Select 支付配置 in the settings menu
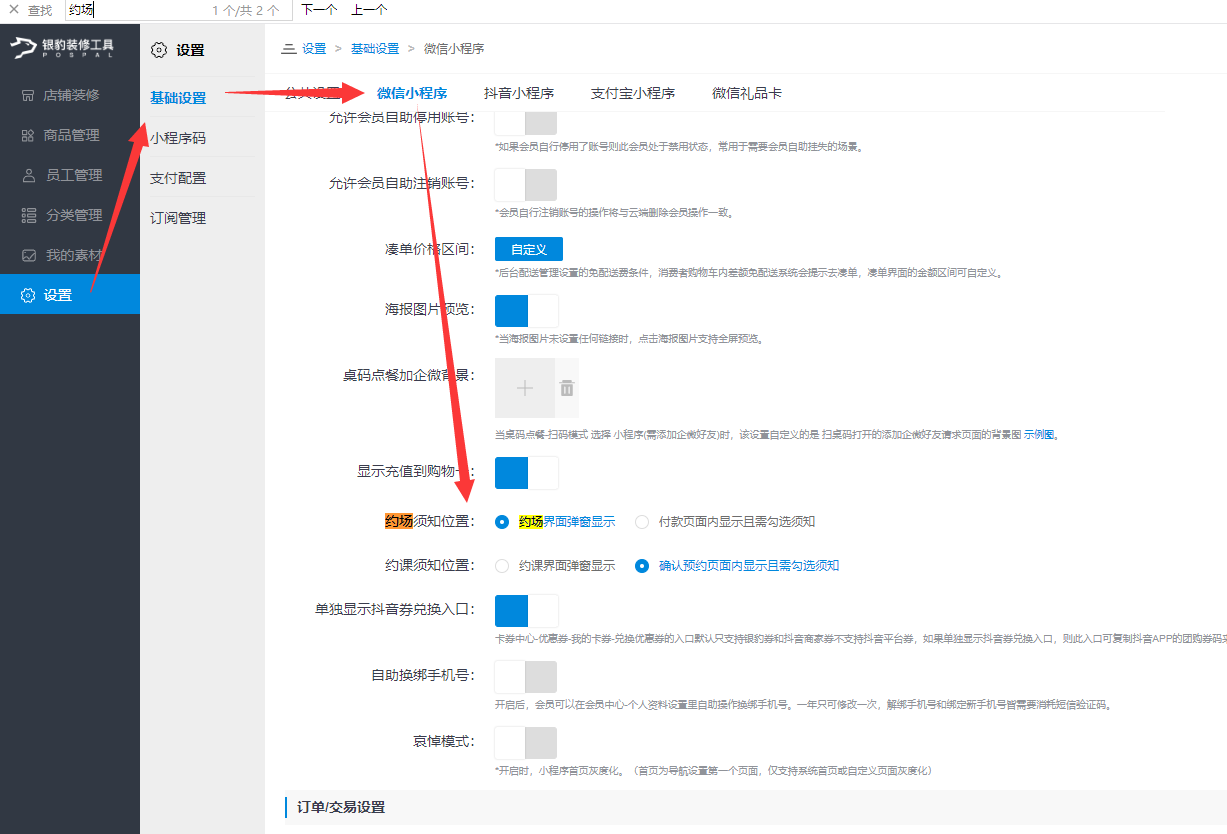This screenshot has width=1227, height=834. pos(179,177)
